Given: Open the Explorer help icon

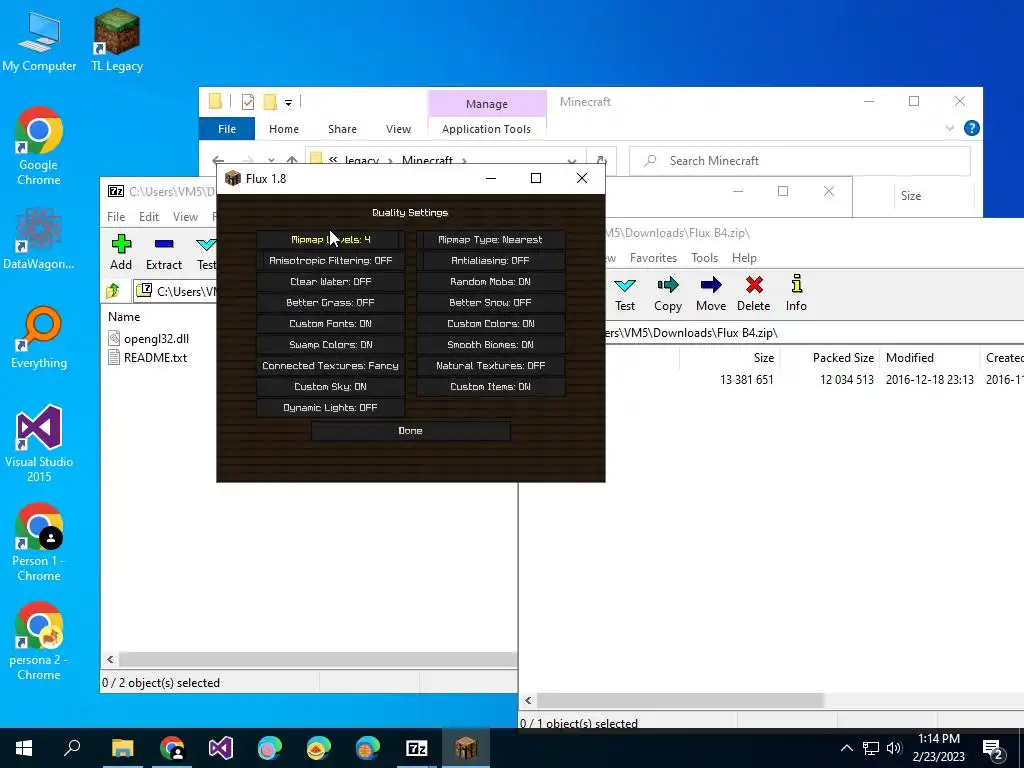Looking at the screenshot, I should click(x=972, y=128).
